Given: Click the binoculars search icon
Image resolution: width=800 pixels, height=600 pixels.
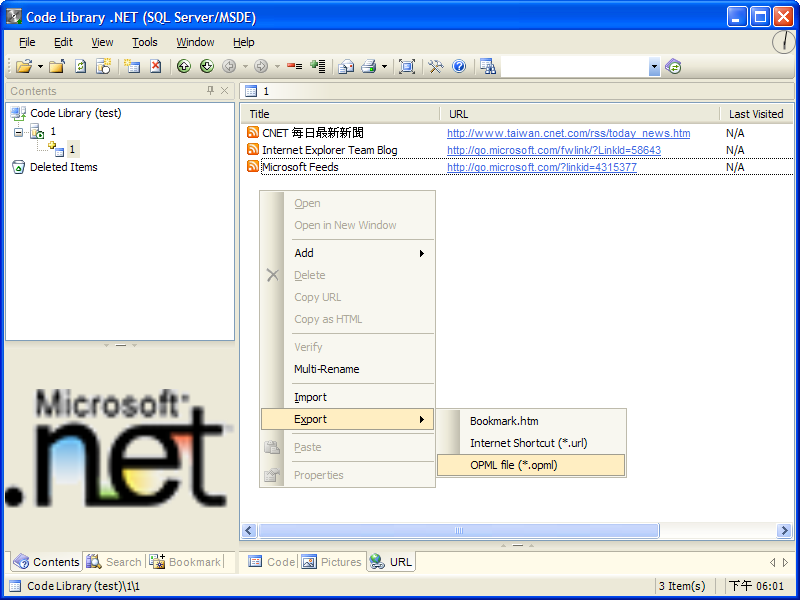Looking at the screenshot, I should pyautogui.click(x=488, y=66).
